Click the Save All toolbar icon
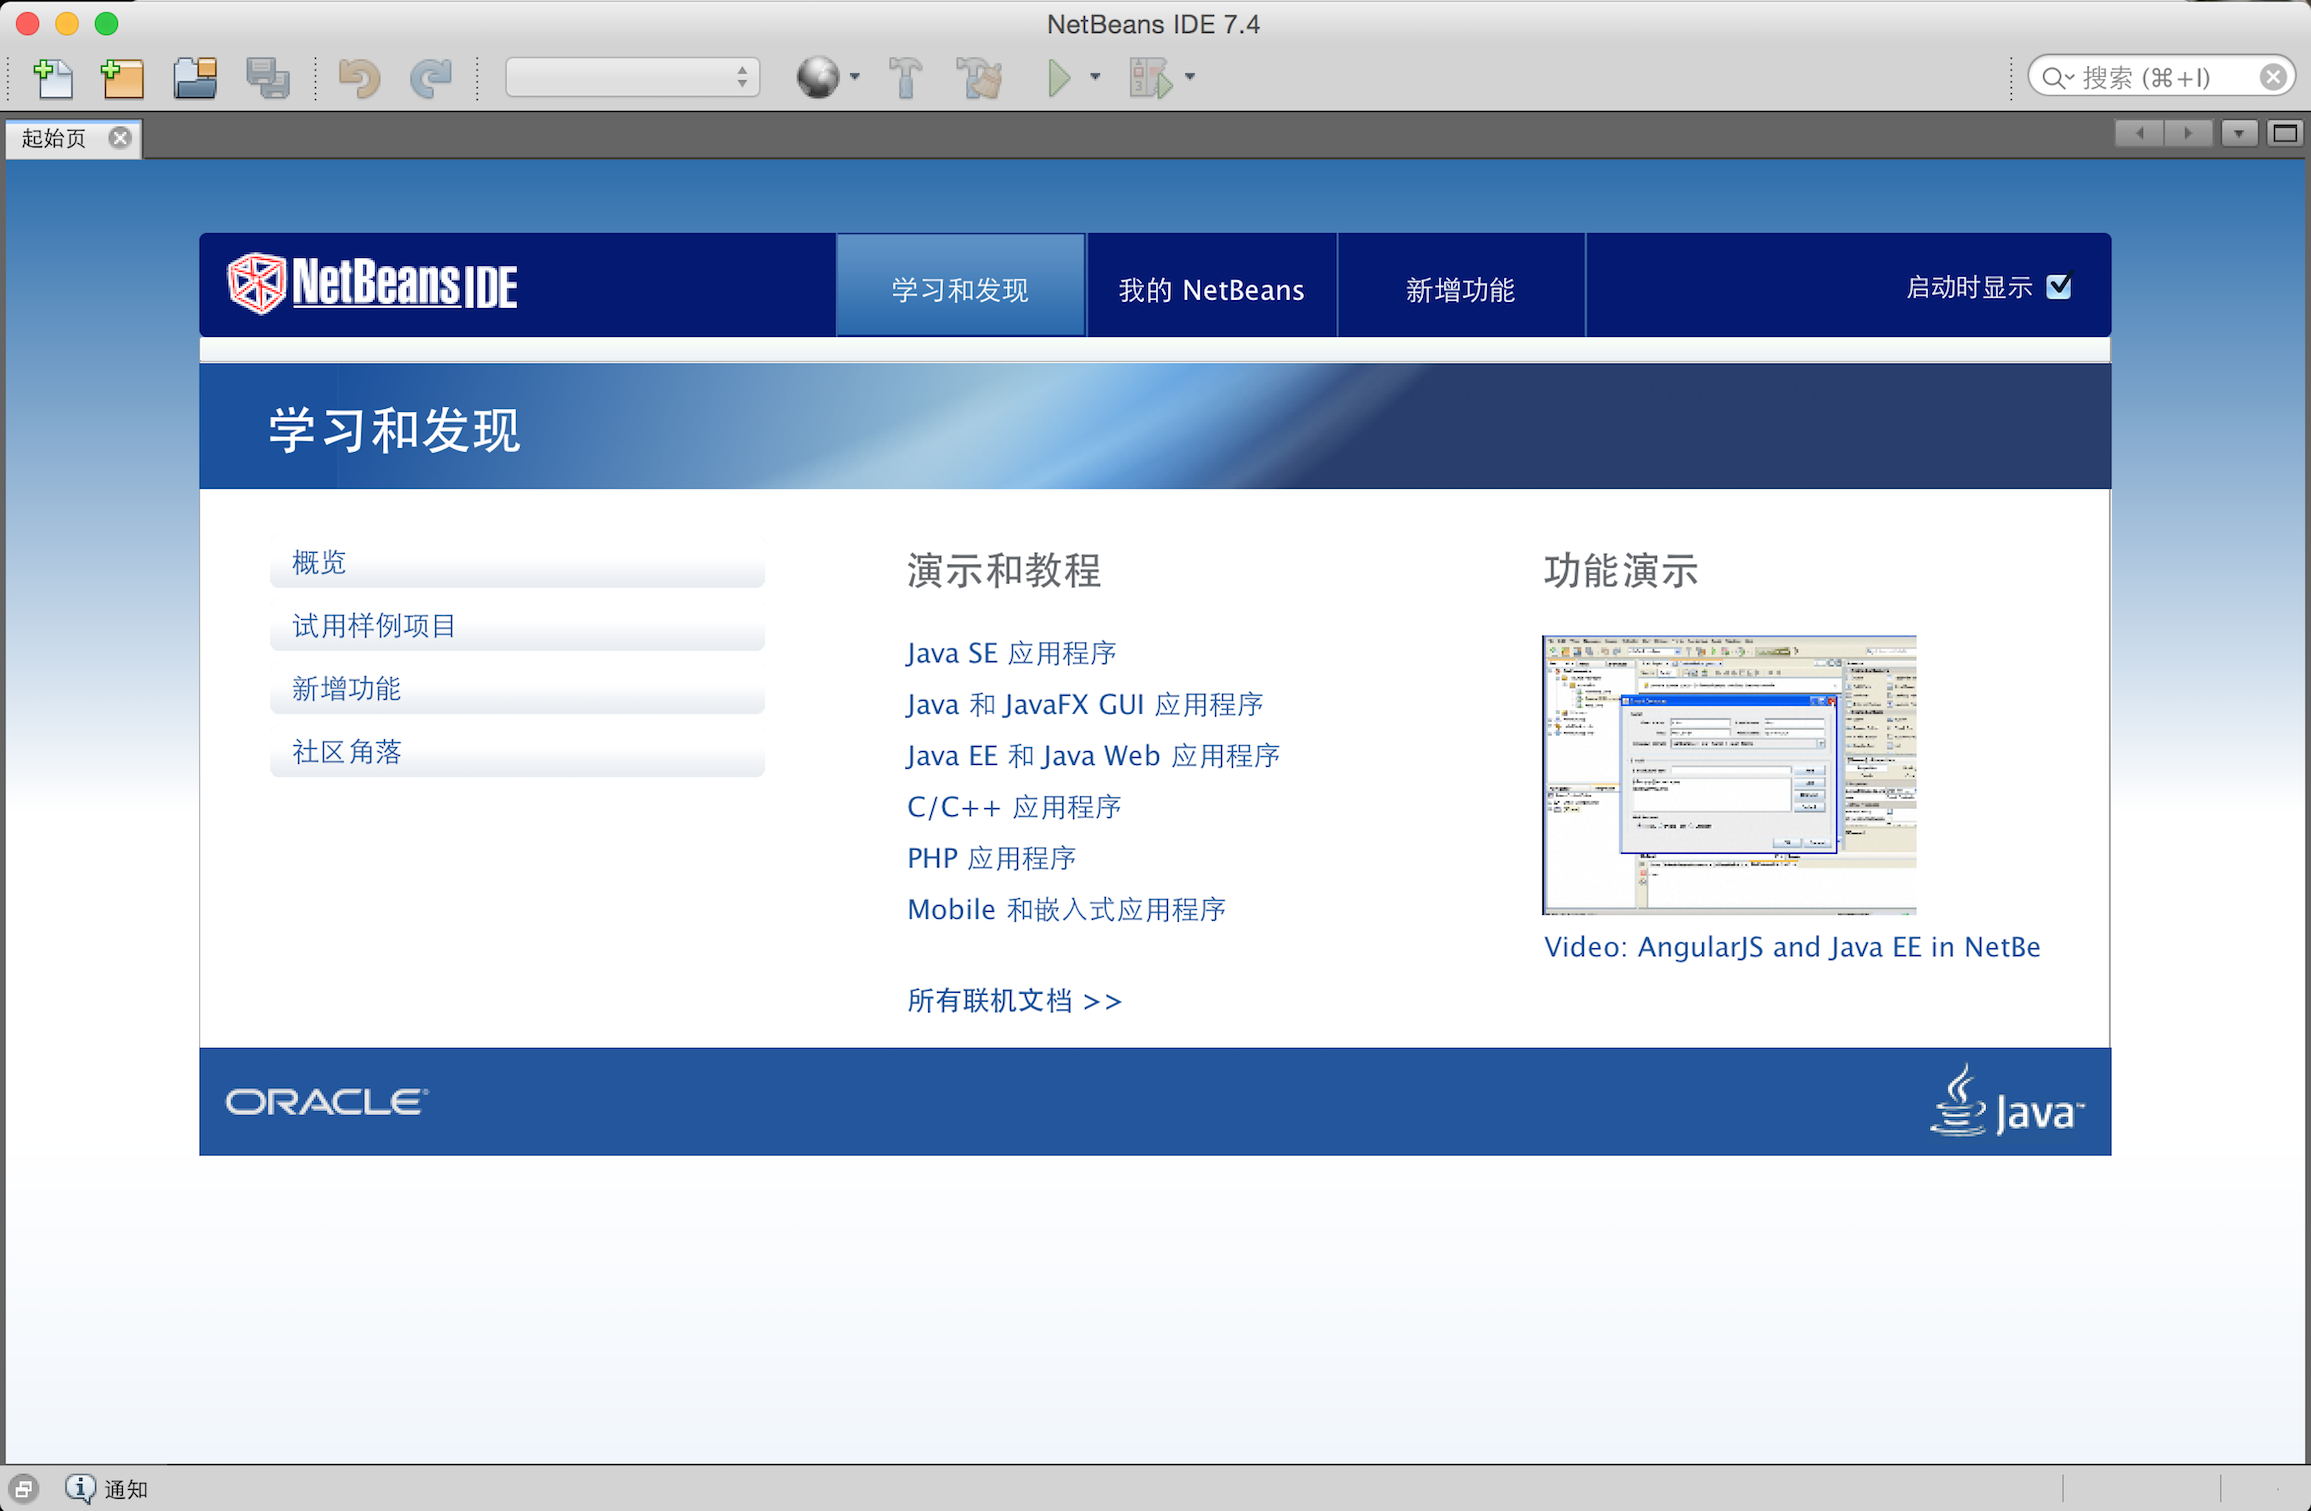Image resolution: width=2311 pixels, height=1511 pixels. pos(267,78)
